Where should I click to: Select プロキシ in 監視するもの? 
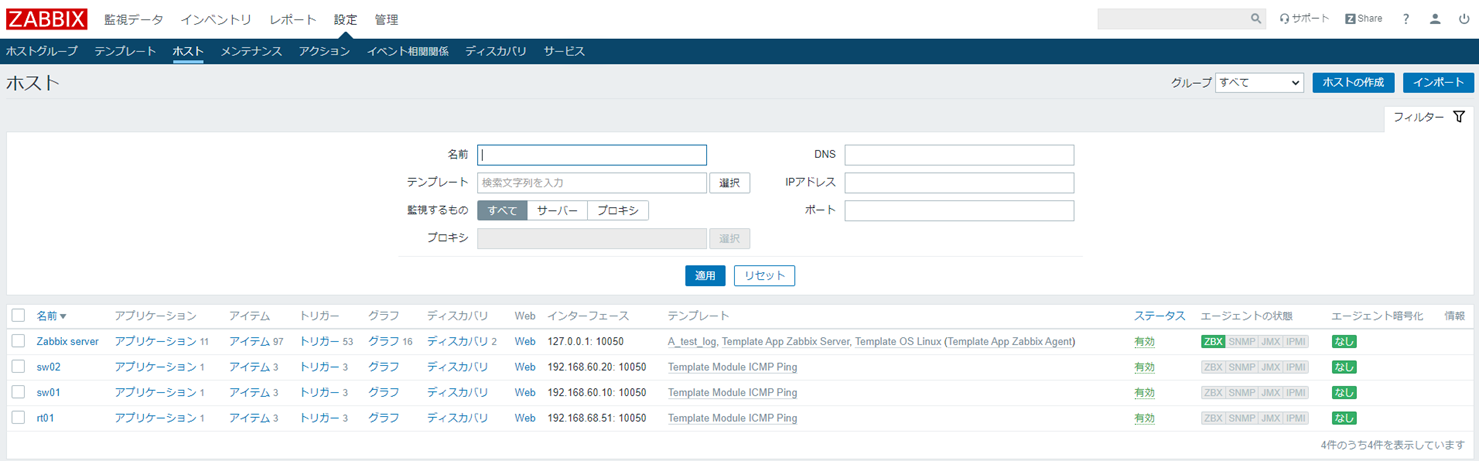(x=618, y=211)
